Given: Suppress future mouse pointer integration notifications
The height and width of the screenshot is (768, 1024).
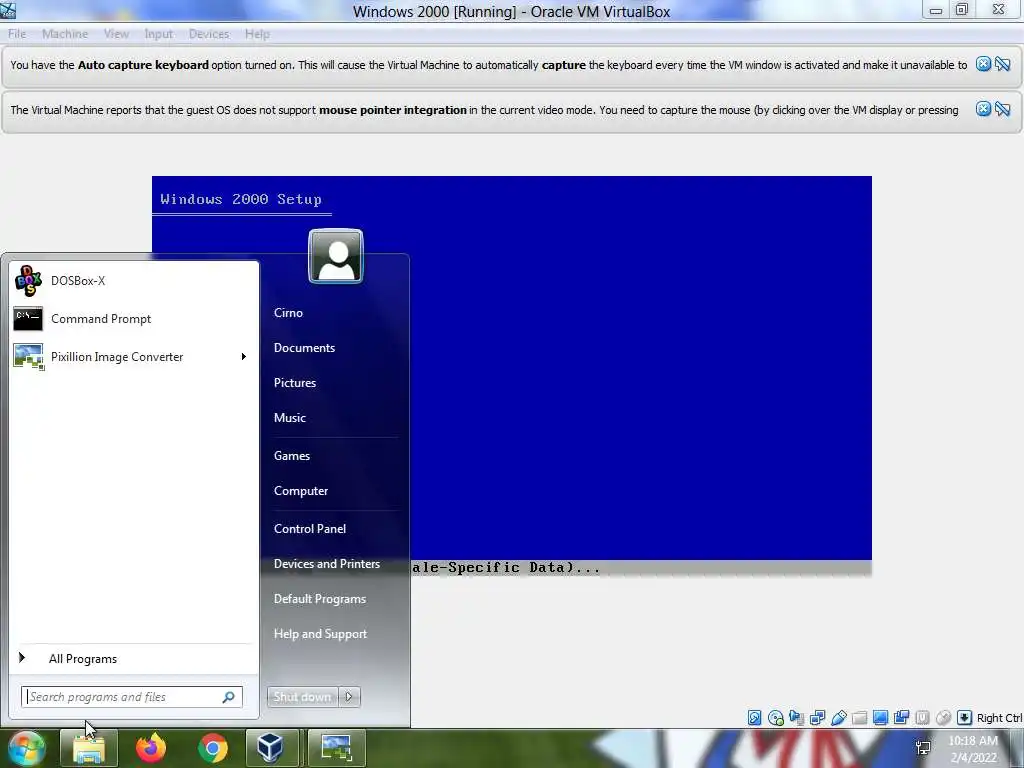Looking at the screenshot, I should click(x=1002, y=109).
